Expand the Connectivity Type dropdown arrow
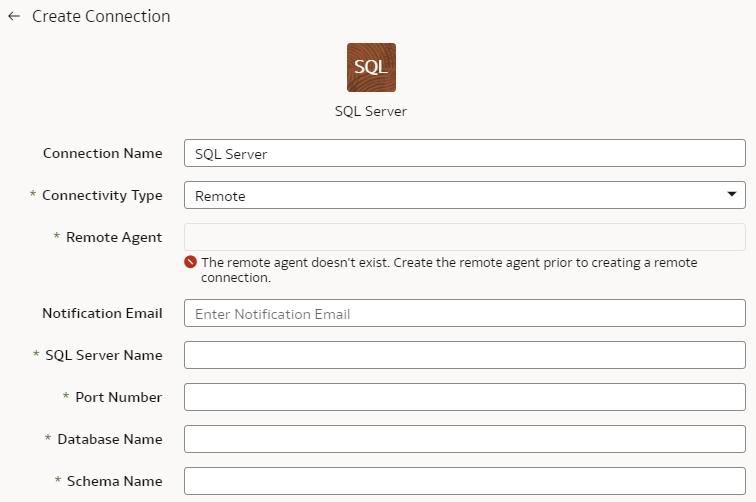The image size is (756, 502). (731, 194)
